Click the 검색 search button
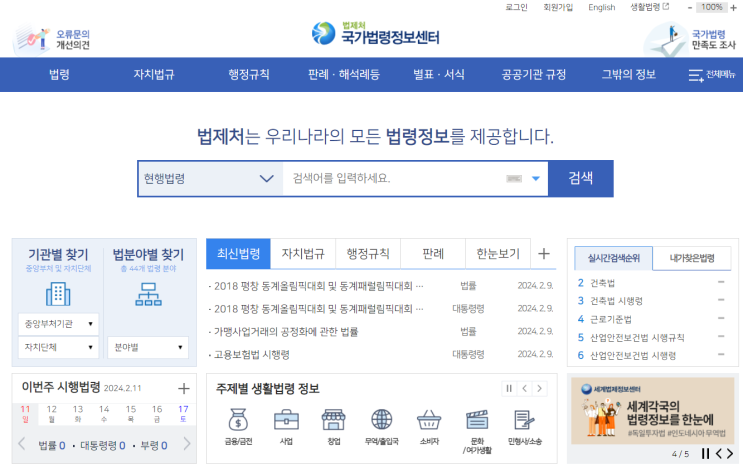The image size is (743, 470). tap(581, 179)
